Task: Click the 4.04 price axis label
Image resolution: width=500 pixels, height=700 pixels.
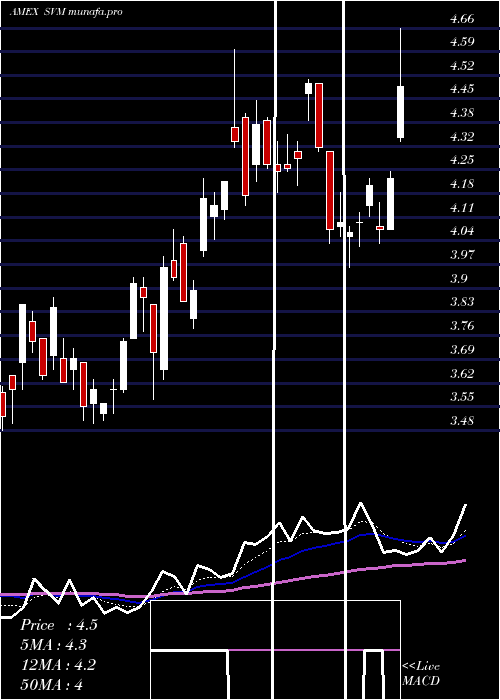Action: click(462, 231)
